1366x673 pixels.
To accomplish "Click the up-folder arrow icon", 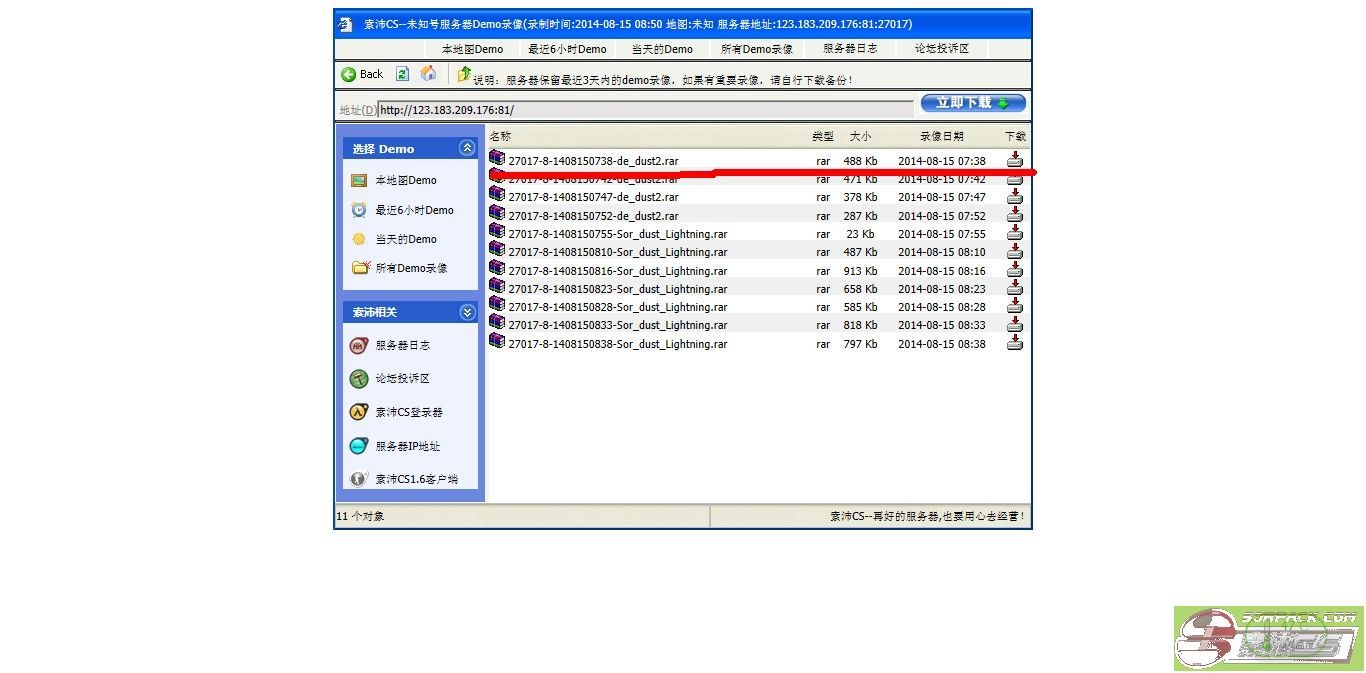I will click(x=464, y=74).
